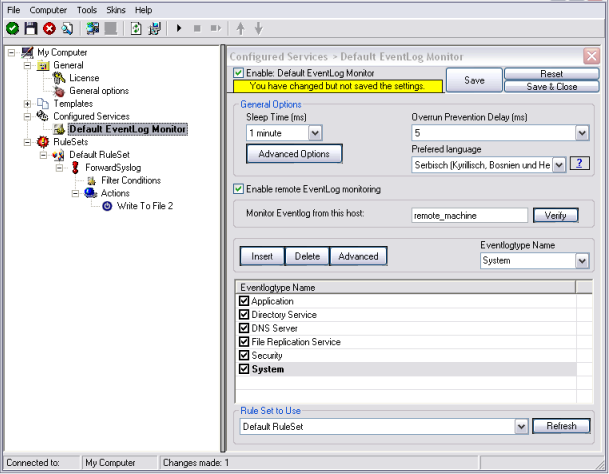Viewport: 609px width, 474px height.
Task: Click the Eventlogtype Name column header
Action: (x=405, y=288)
